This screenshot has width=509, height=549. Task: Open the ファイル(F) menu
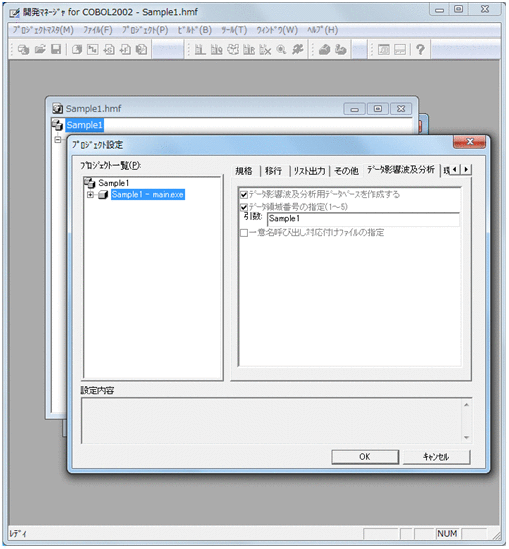98,30
